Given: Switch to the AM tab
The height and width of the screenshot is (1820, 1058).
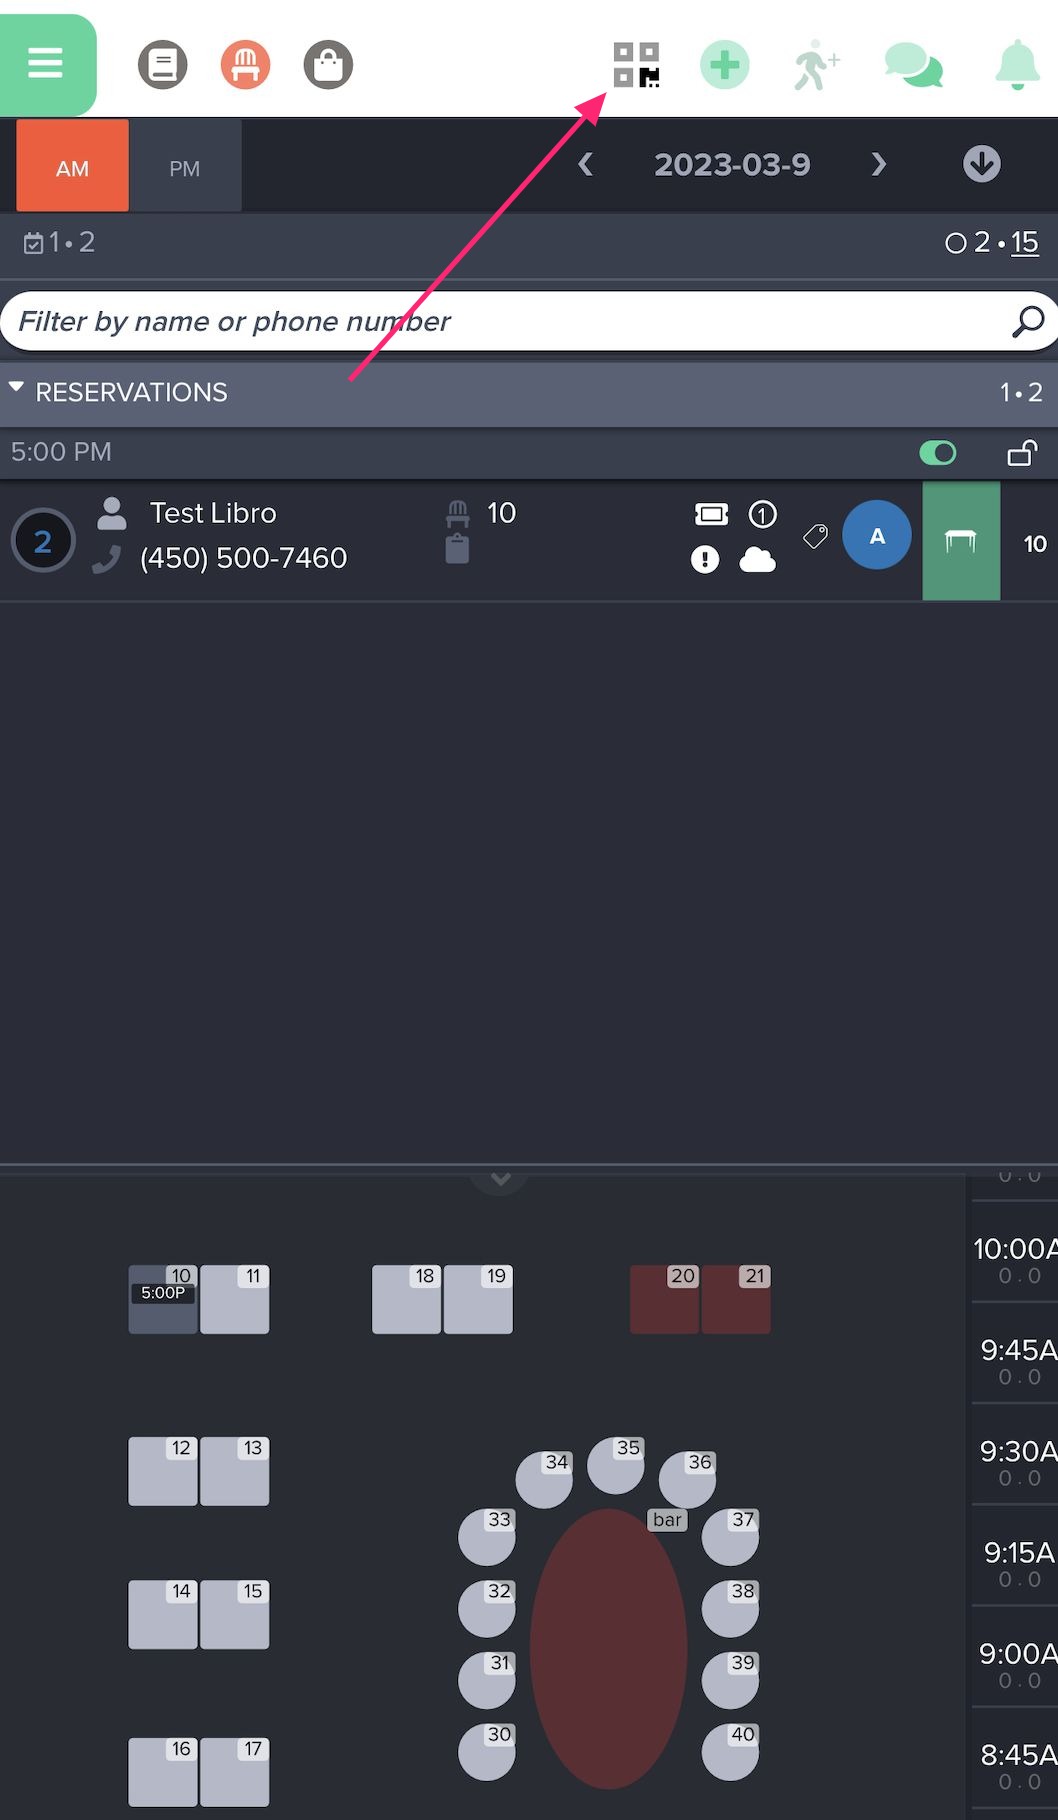Looking at the screenshot, I should (x=72, y=167).
